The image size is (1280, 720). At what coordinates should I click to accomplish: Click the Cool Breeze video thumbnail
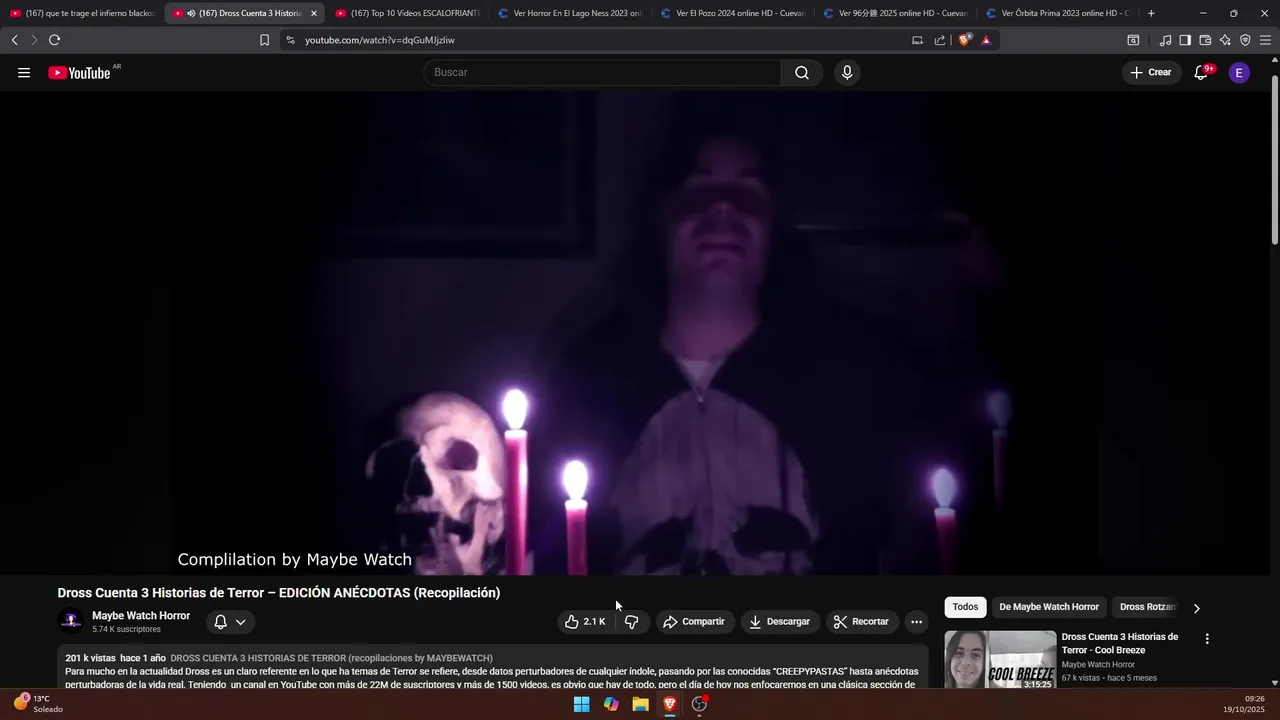[1000, 660]
